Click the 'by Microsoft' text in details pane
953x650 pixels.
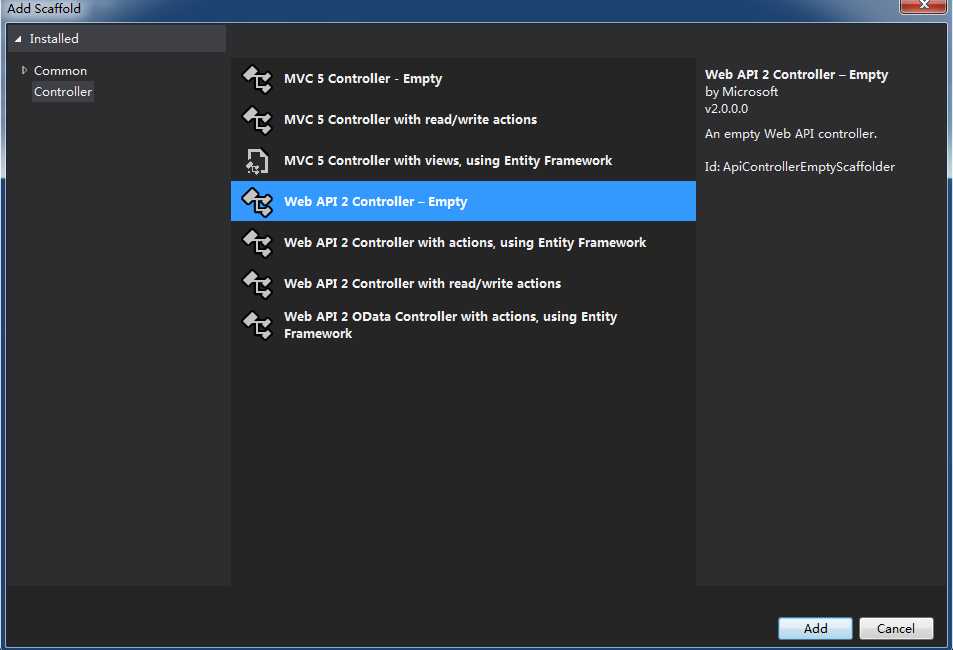pos(741,92)
